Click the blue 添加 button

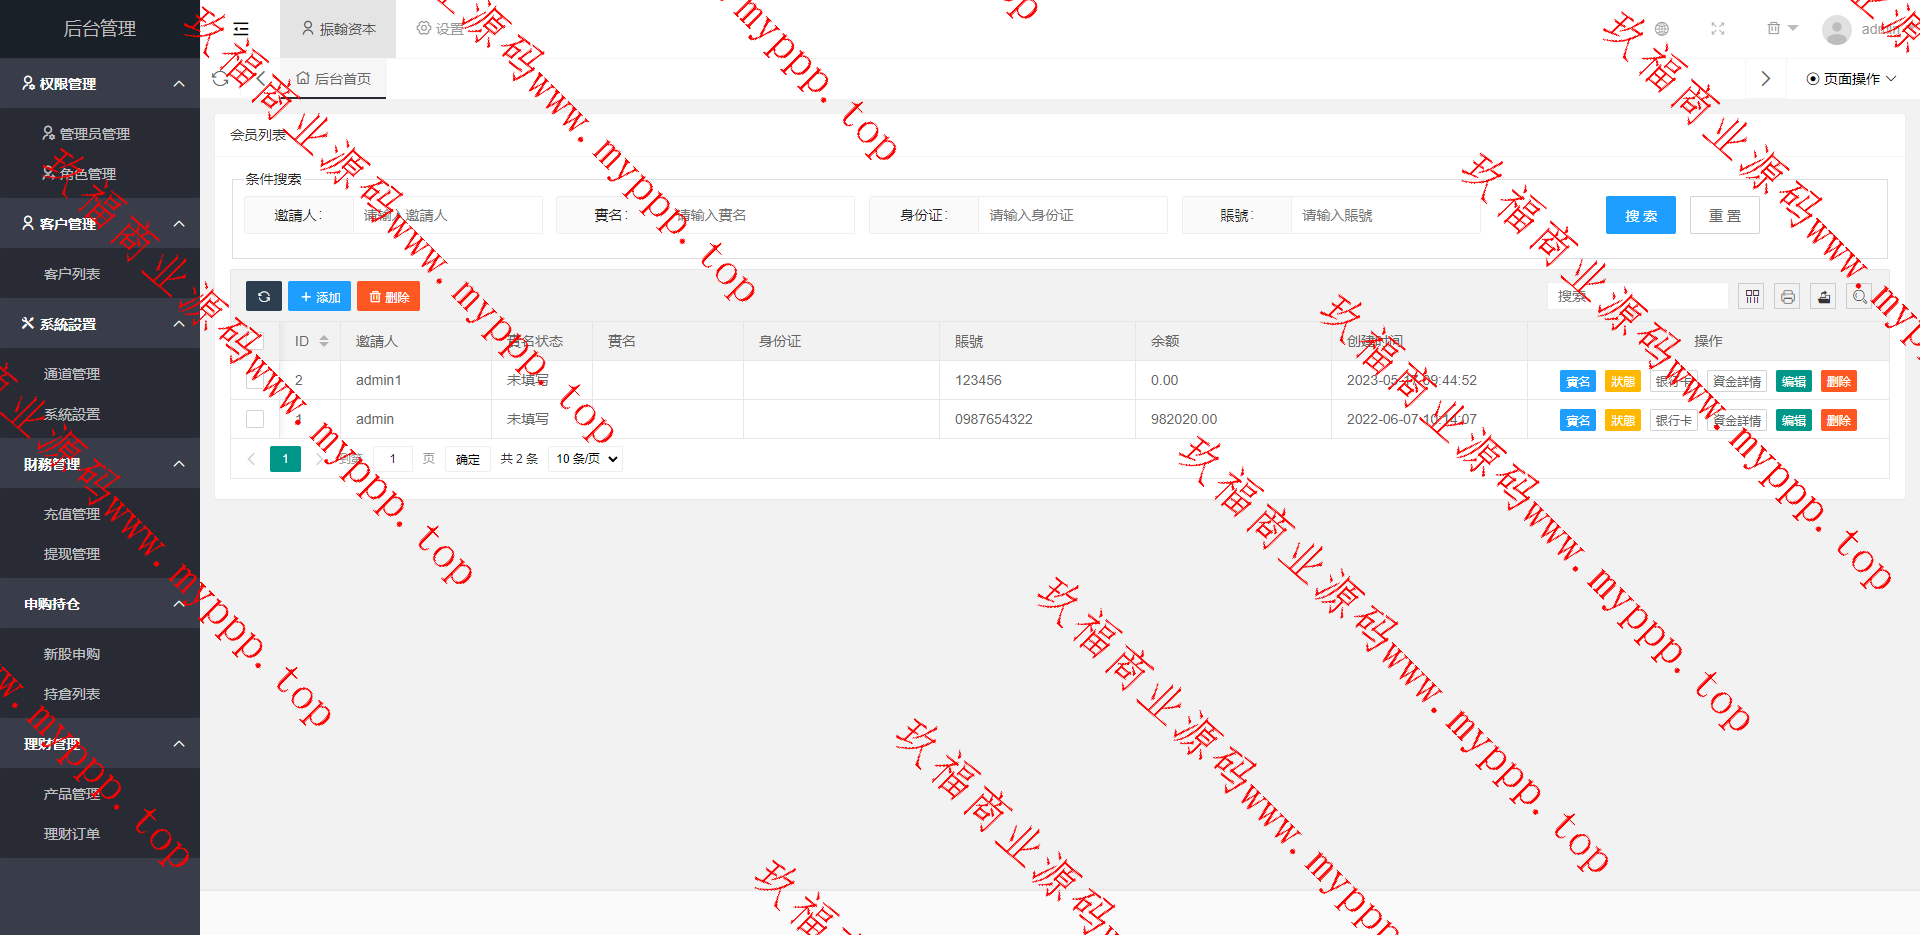pyautogui.click(x=320, y=296)
